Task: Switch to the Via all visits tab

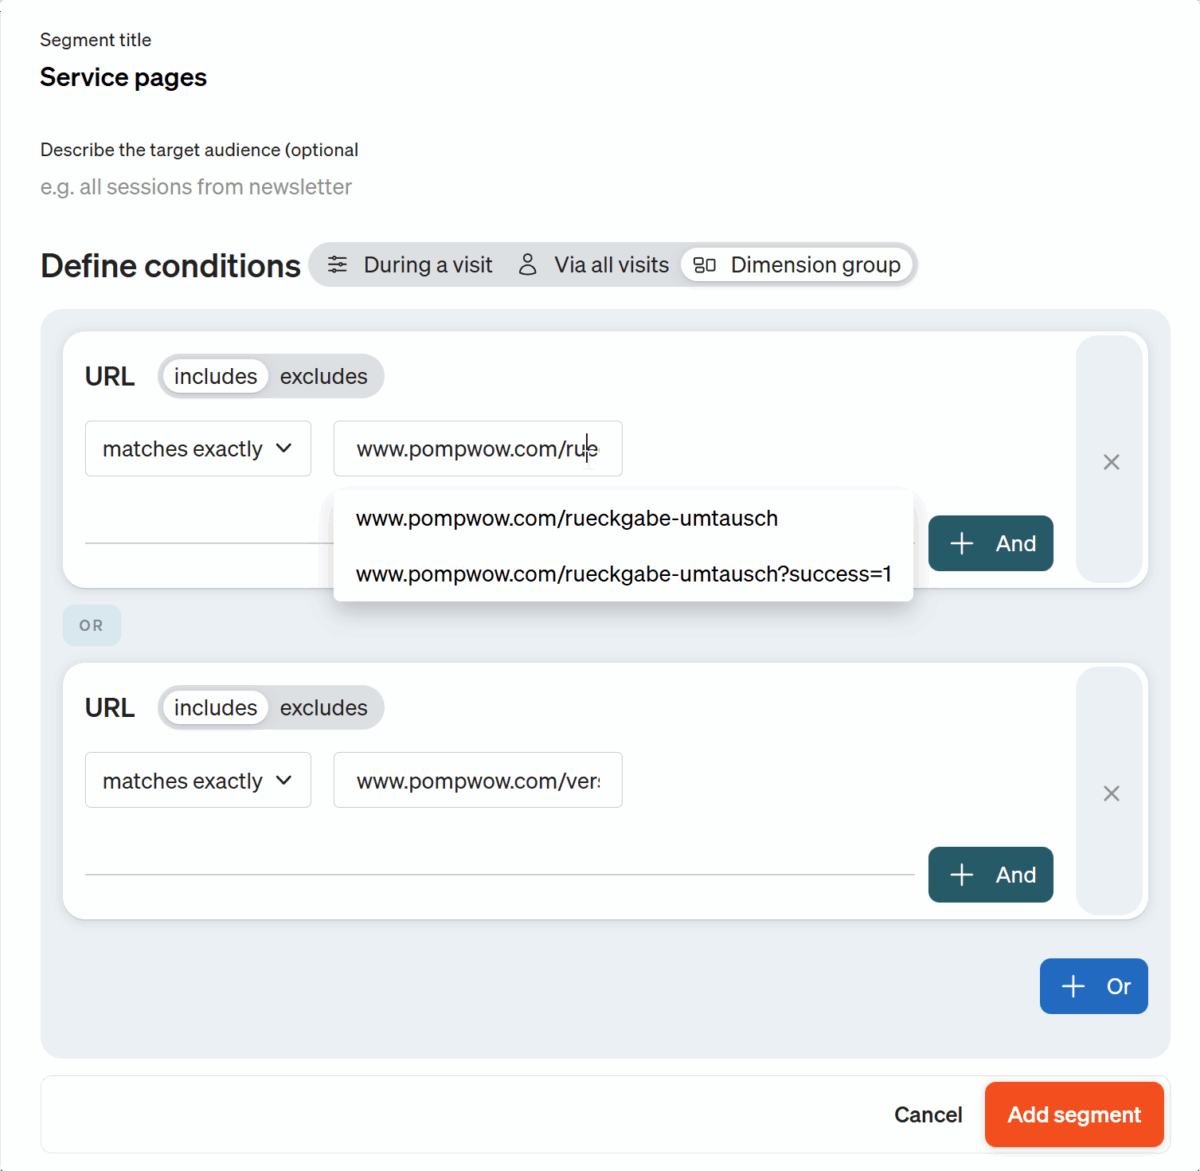Action: [610, 264]
